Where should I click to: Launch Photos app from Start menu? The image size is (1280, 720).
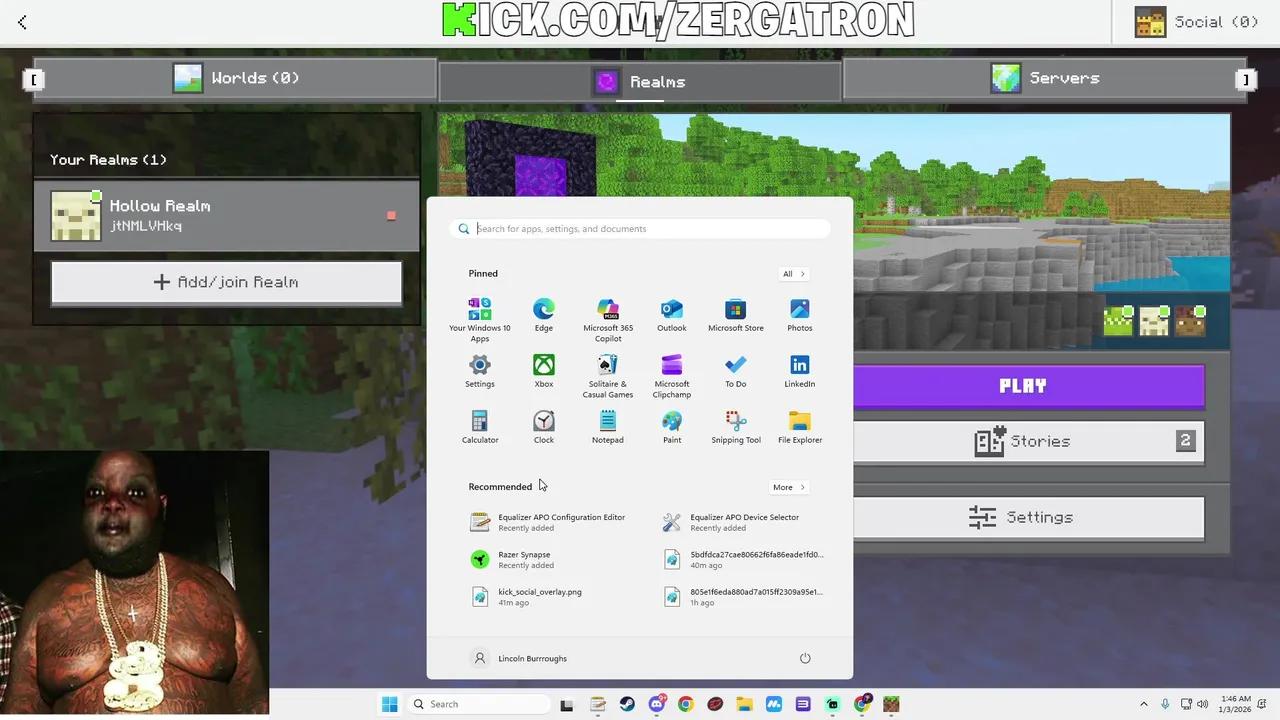pyautogui.click(x=800, y=314)
